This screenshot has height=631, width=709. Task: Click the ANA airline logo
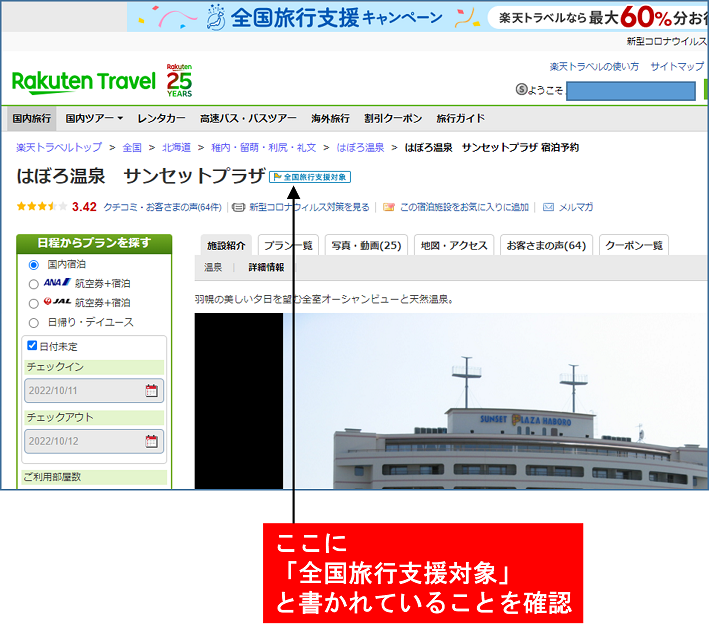pyautogui.click(x=57, y=283)
